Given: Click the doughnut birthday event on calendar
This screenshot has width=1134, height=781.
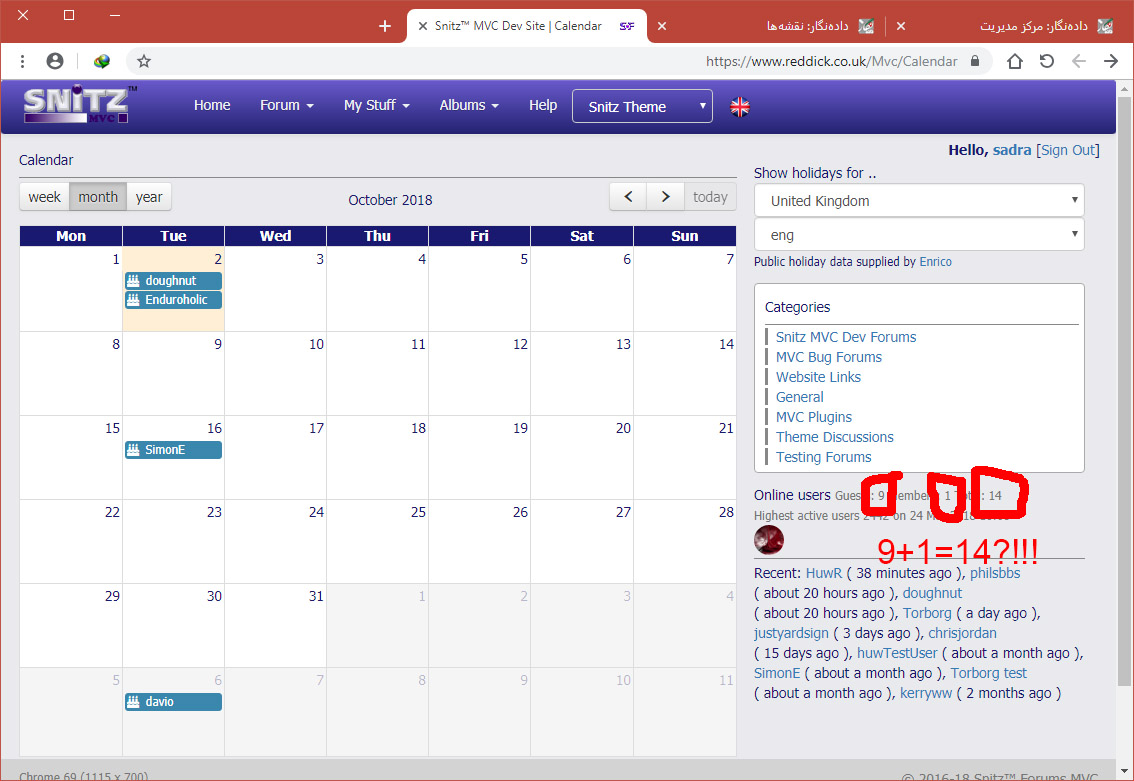Looking at the screenshot, I should (x=173, y=281).
